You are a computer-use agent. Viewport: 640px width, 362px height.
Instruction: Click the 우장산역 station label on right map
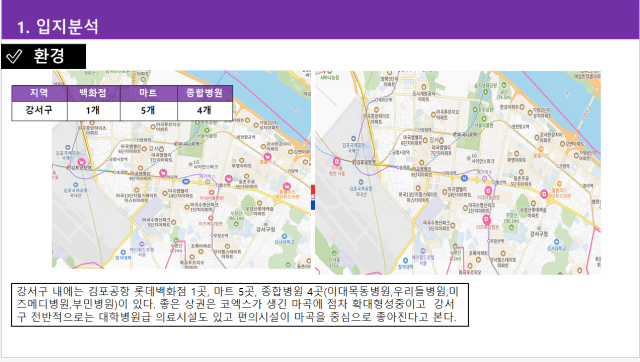pos(497,241)
